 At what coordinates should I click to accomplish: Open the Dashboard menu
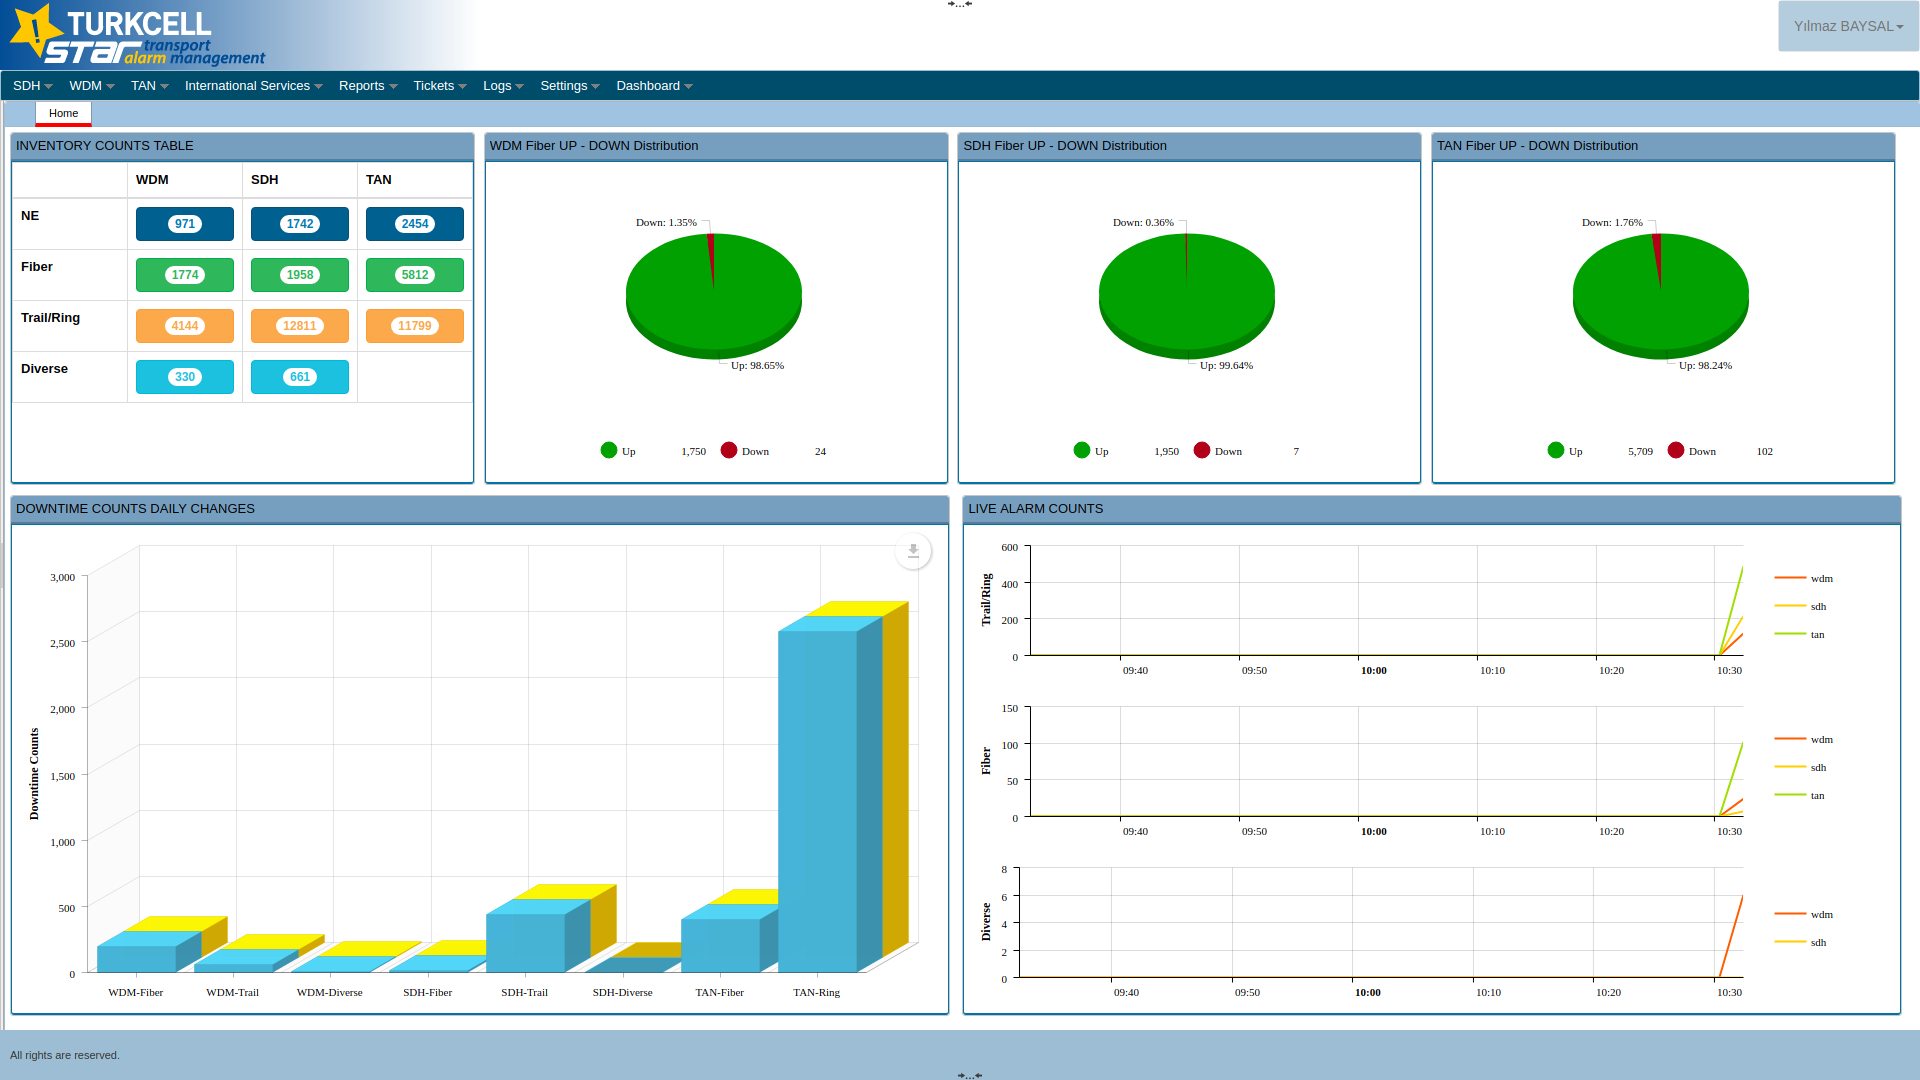653,86
